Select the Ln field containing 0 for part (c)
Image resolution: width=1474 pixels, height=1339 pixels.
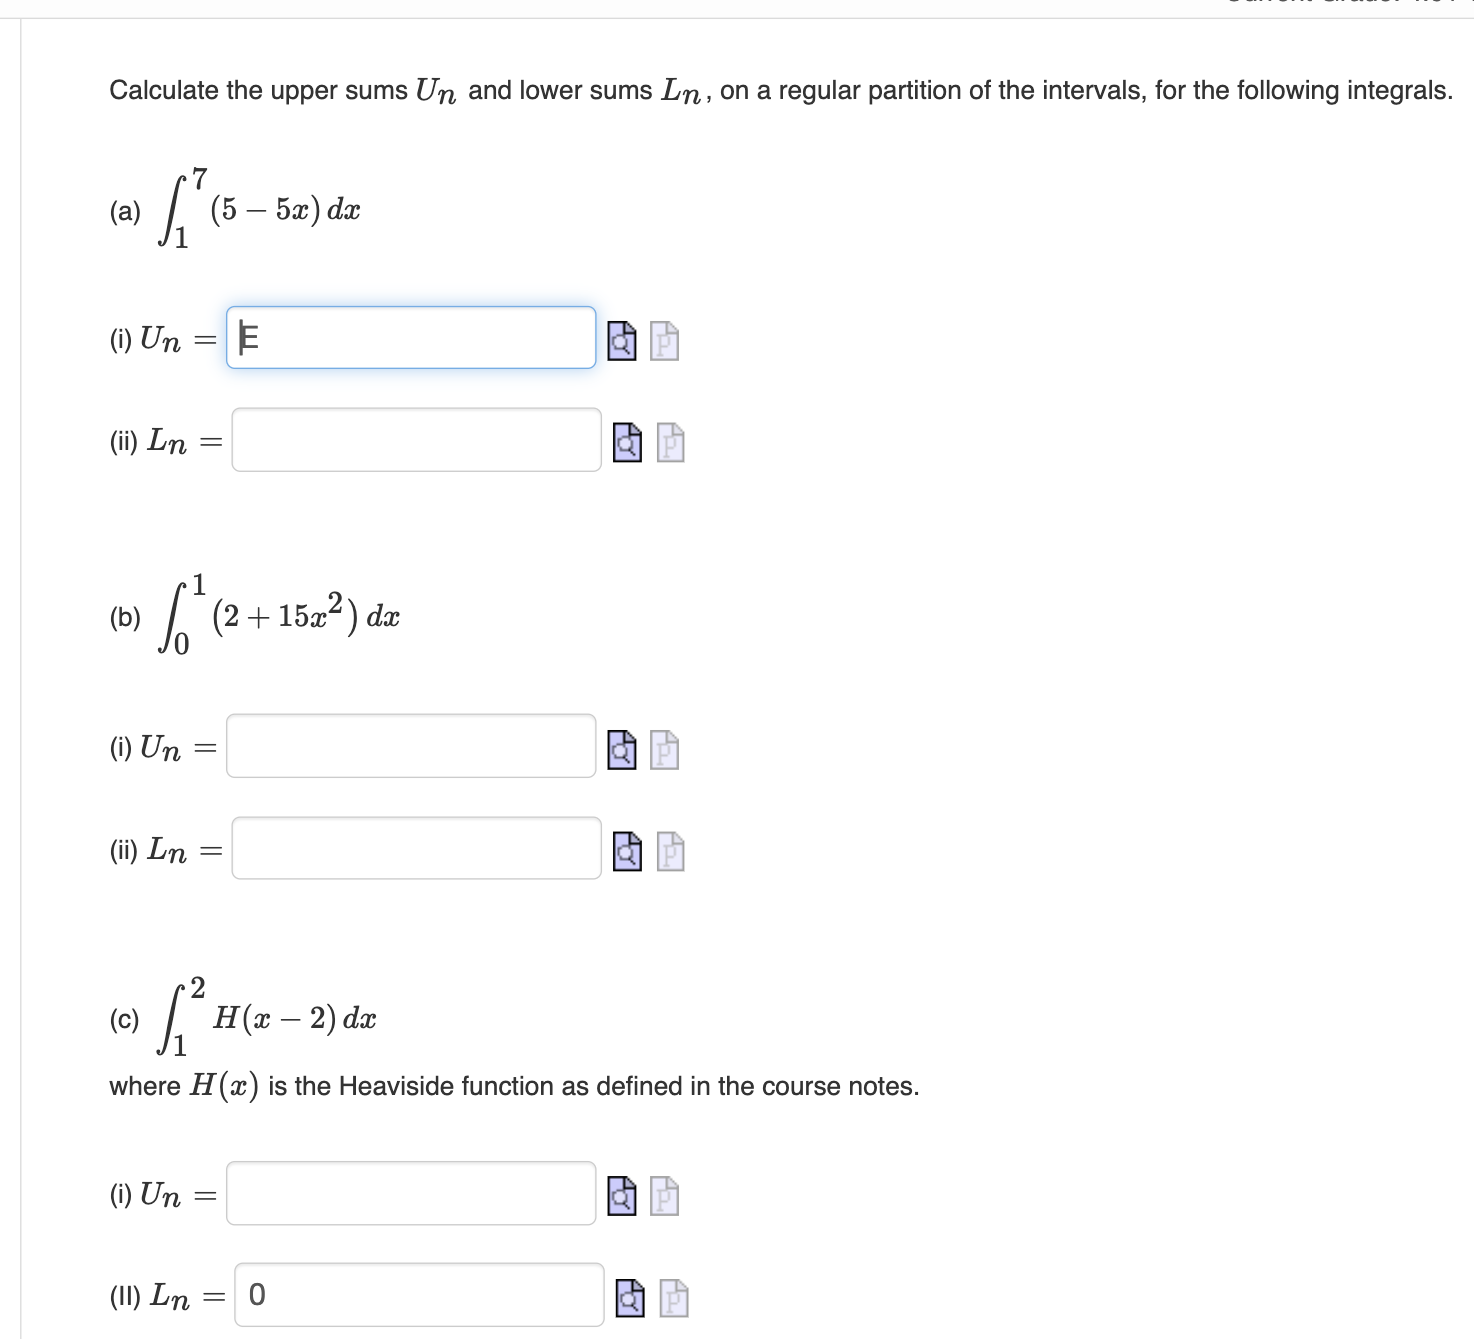[417, 1296]
